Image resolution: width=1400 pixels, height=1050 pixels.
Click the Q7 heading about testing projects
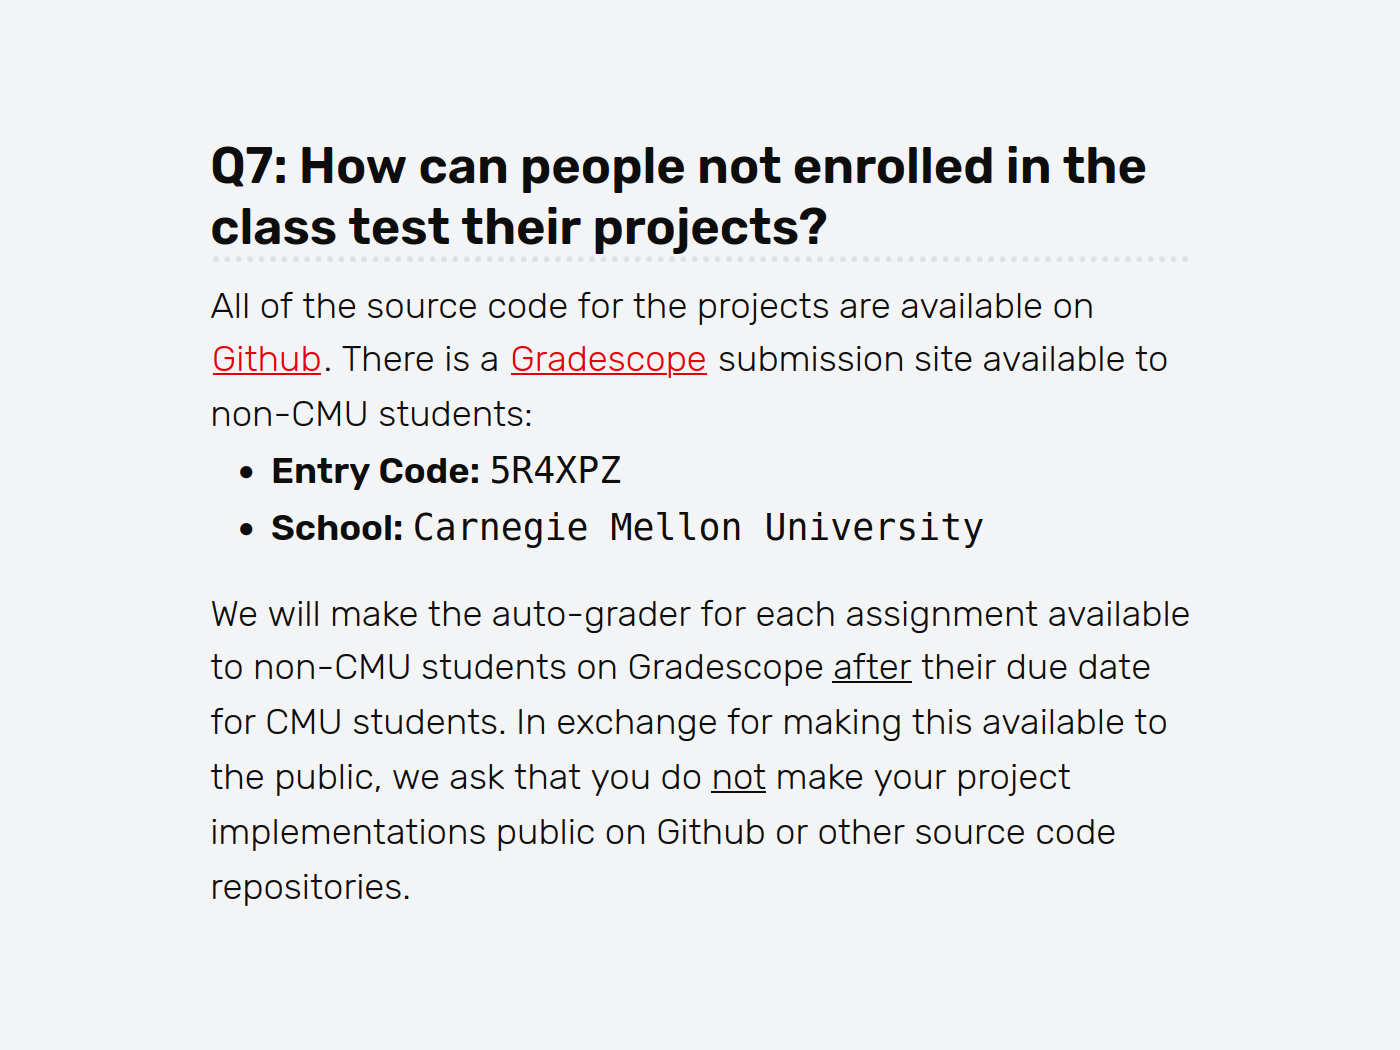(x=678, y=196)
